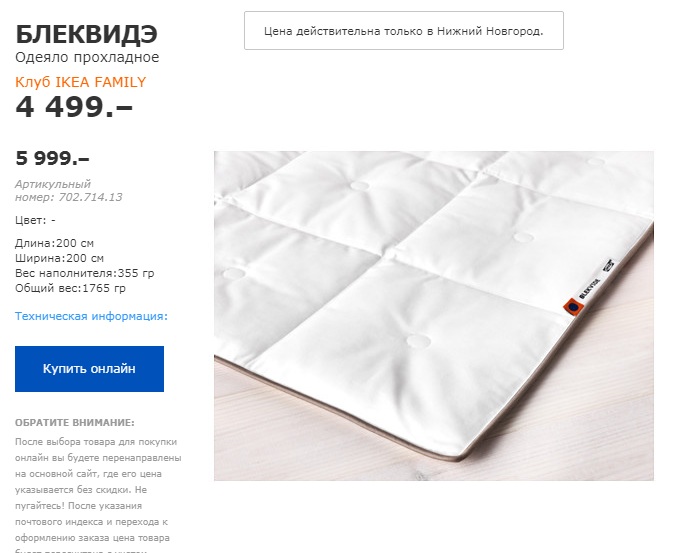The image size is (691, 553).
Task: Click the orange label tag on the duvet
Action: pyautogui.click(x=573, y=307)
